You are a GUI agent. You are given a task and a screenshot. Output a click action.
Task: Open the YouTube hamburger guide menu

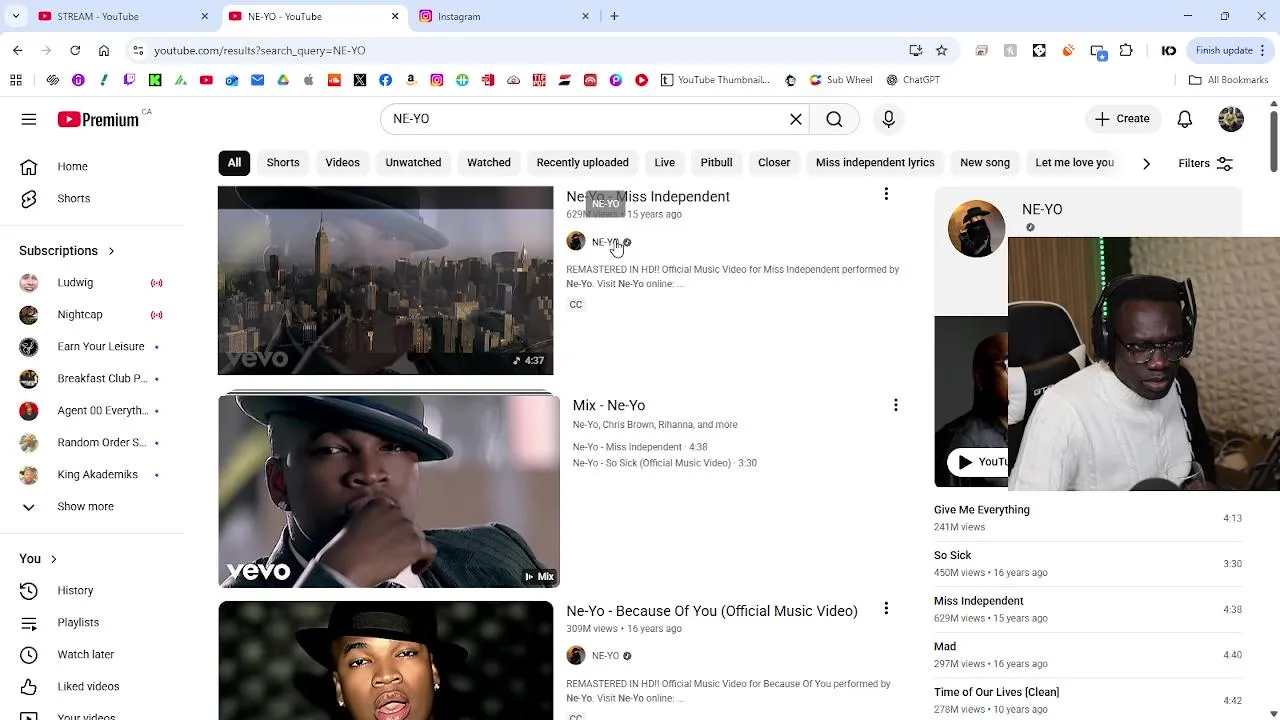29,119
